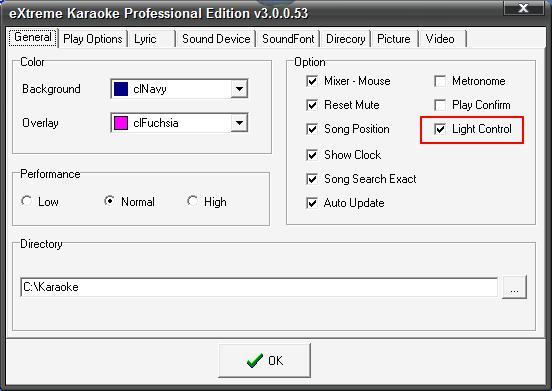This screenshot has width=552, height=391.
Task: Toggle the Reset Mute checkbox
Action: (312, 105)
